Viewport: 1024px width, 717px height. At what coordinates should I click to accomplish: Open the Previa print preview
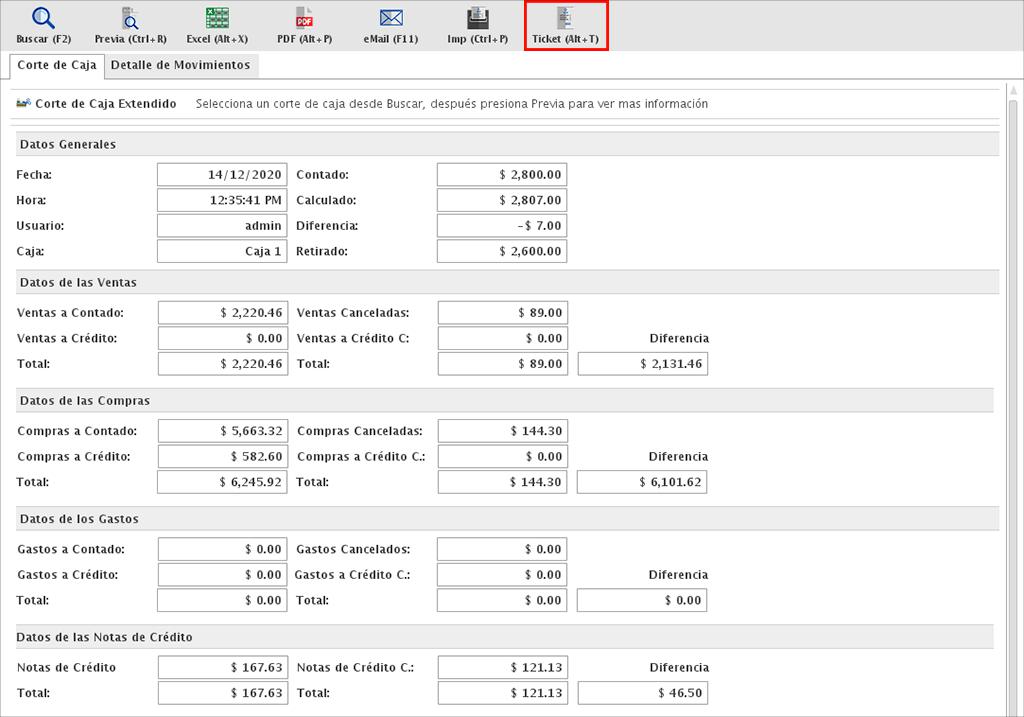pos(130,18)
